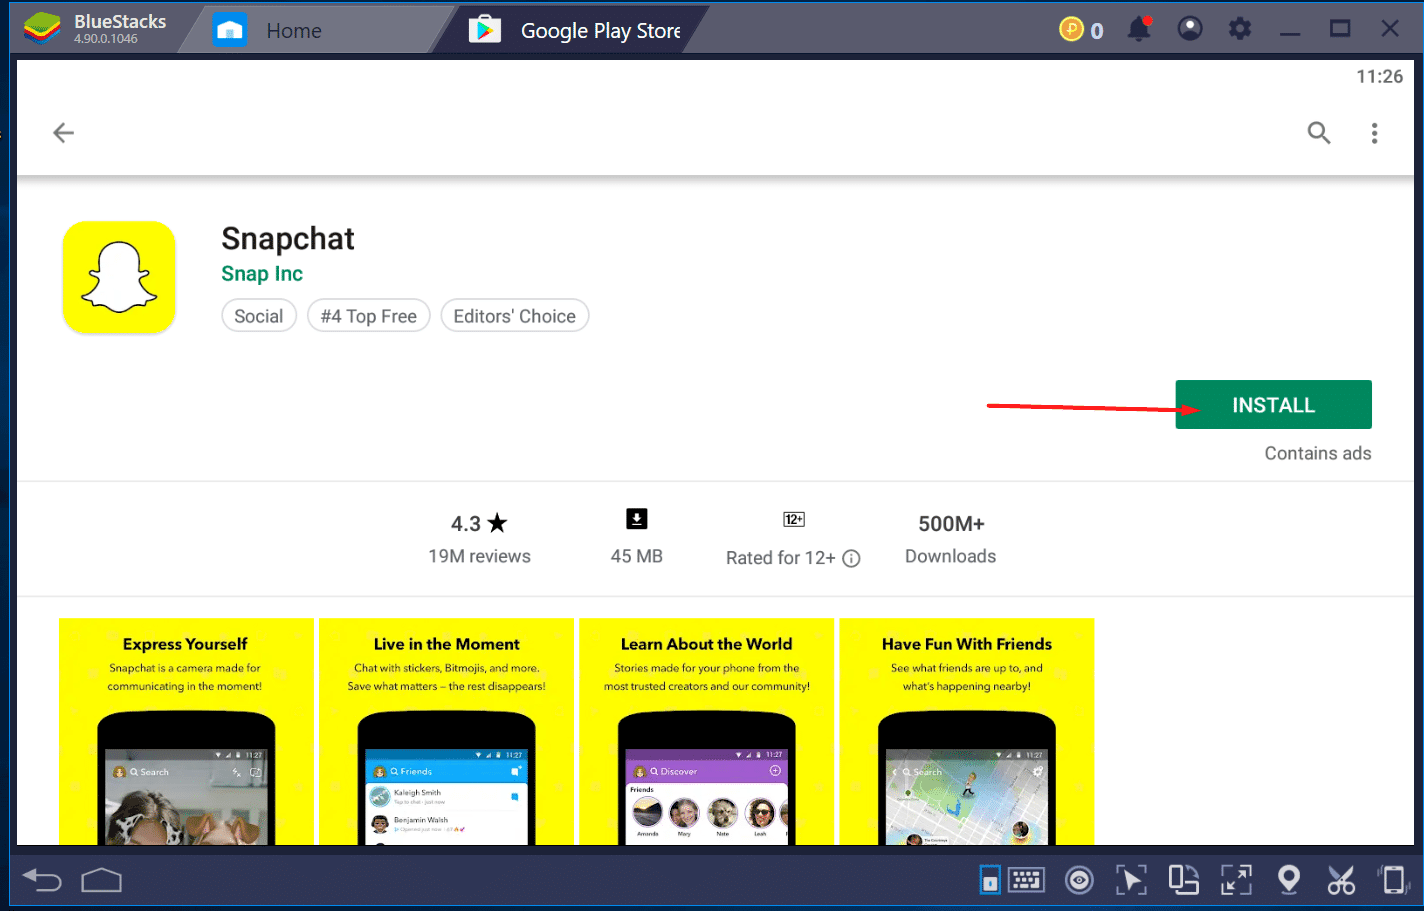Toggle the eye visibility icon in bottom bar

tap(1079, 880)
